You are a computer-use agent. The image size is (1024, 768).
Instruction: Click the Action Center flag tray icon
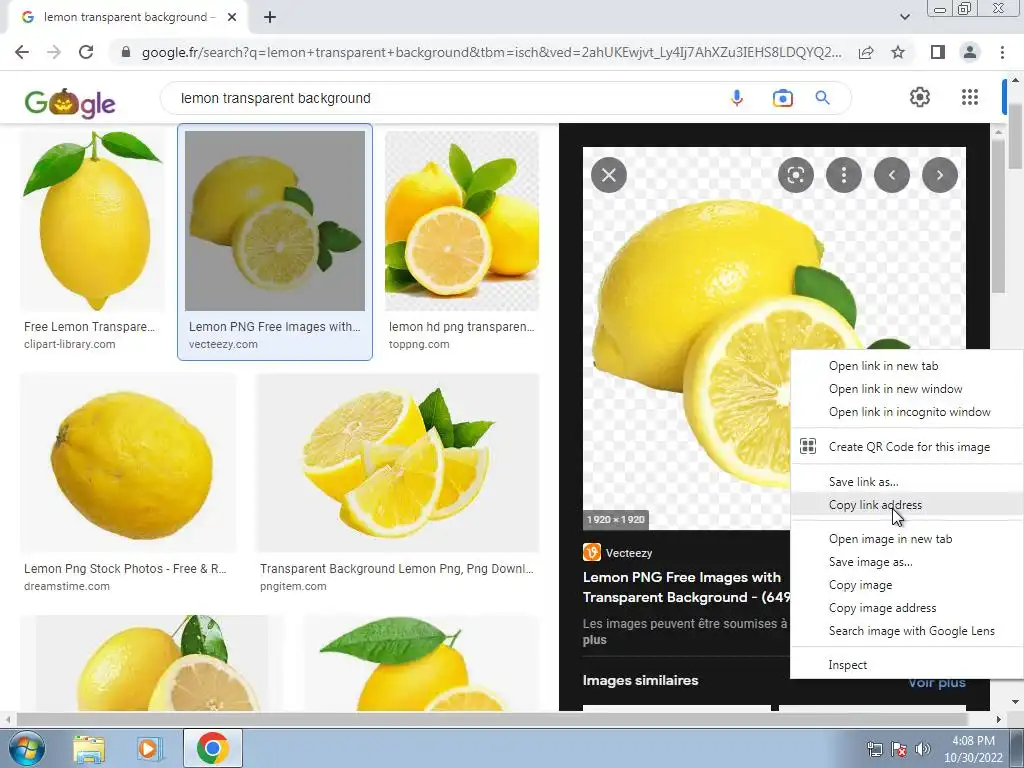pyautogui.click(x=899, y=749)
